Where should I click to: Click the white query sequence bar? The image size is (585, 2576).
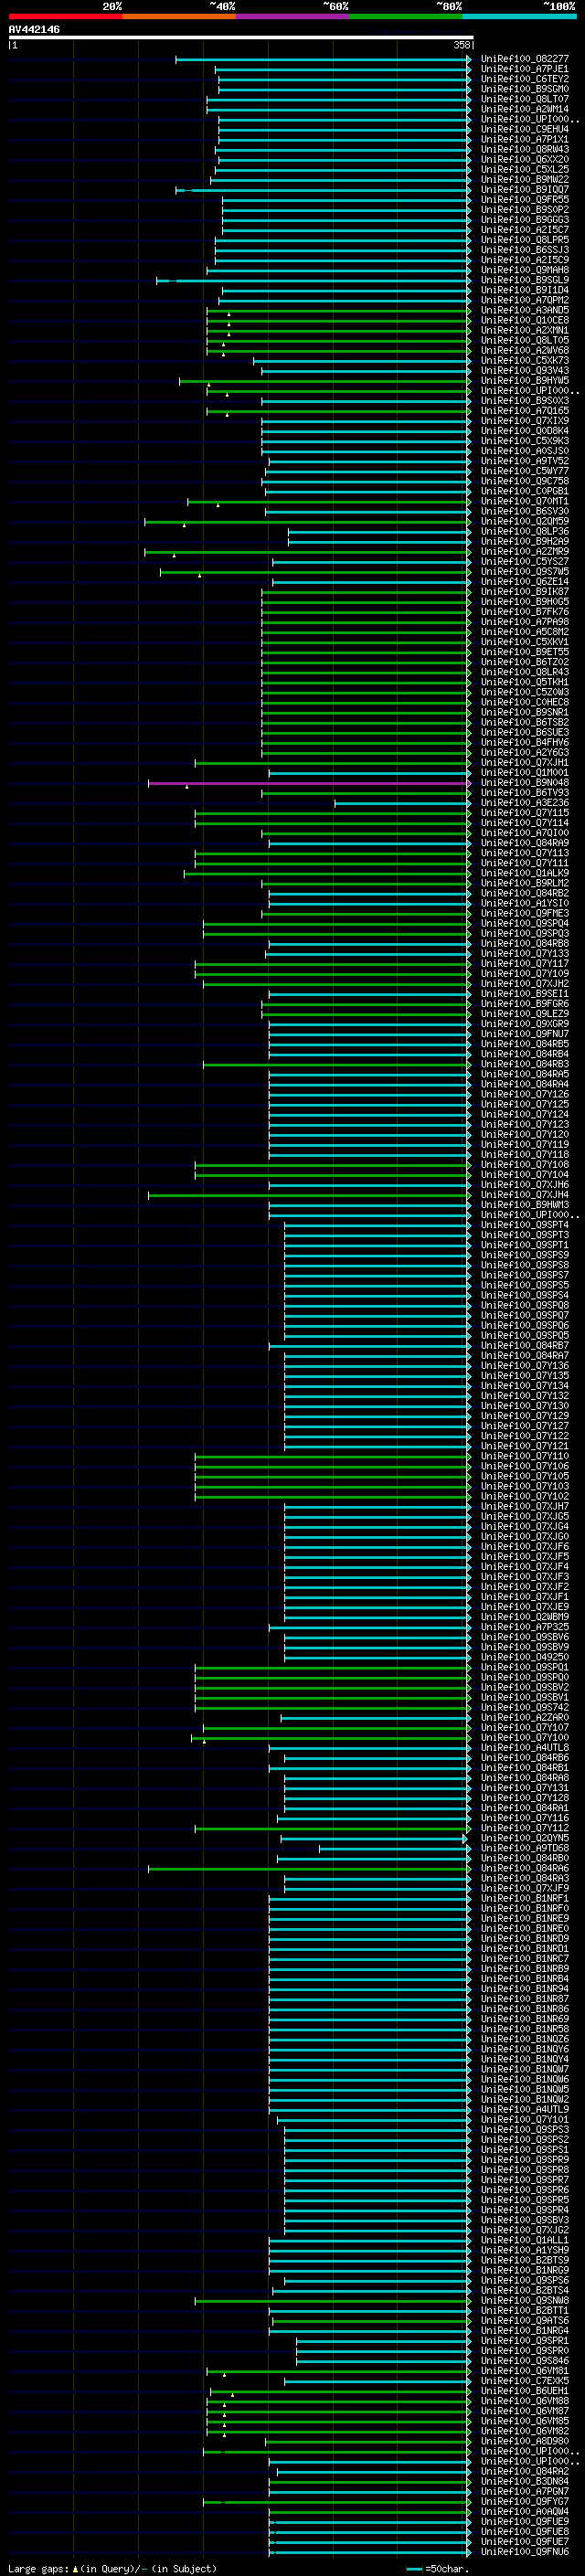pyautogui.click(x=241, y=37)
